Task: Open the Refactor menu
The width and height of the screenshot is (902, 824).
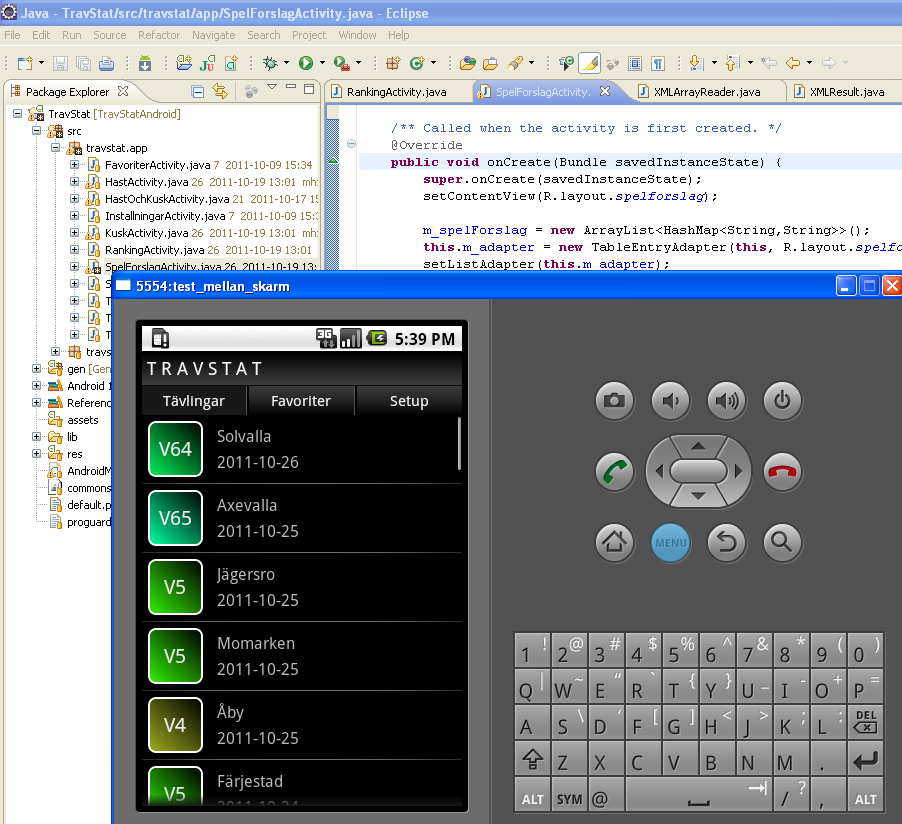Action: coord(159,35)
